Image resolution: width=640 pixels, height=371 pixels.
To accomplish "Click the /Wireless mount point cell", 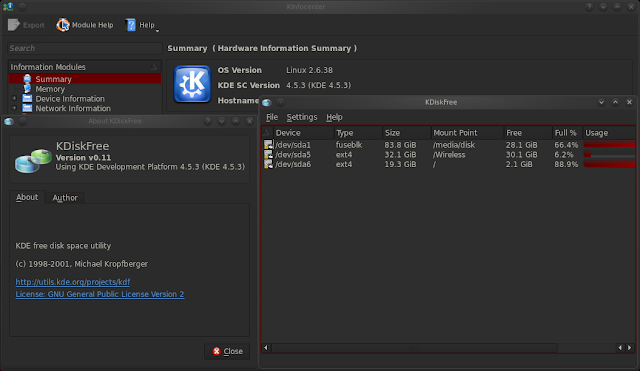I will 449,155.
